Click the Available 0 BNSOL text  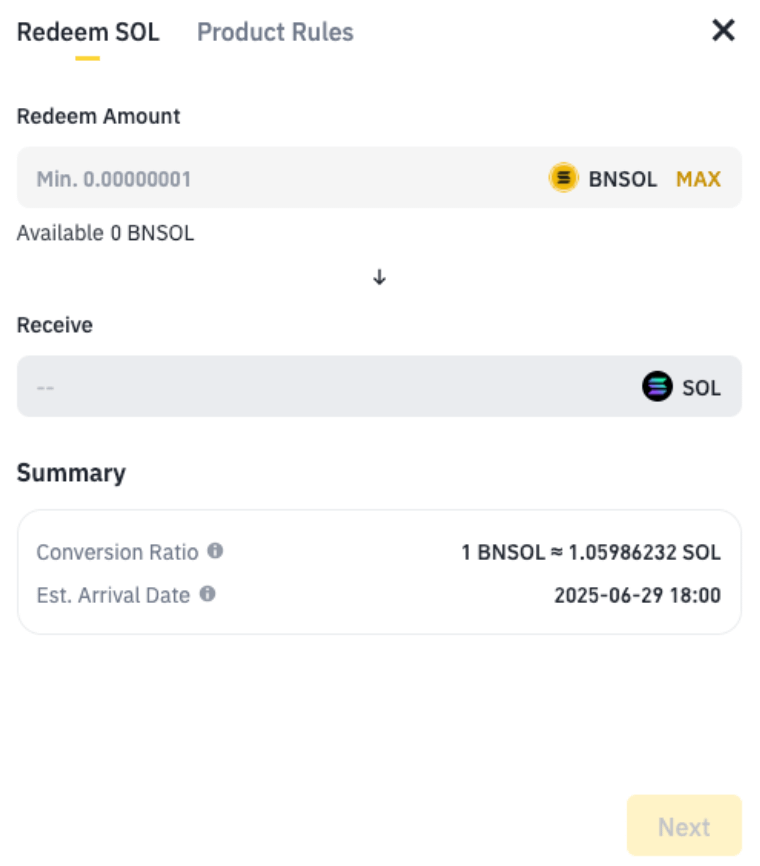[x=105, y=233]
